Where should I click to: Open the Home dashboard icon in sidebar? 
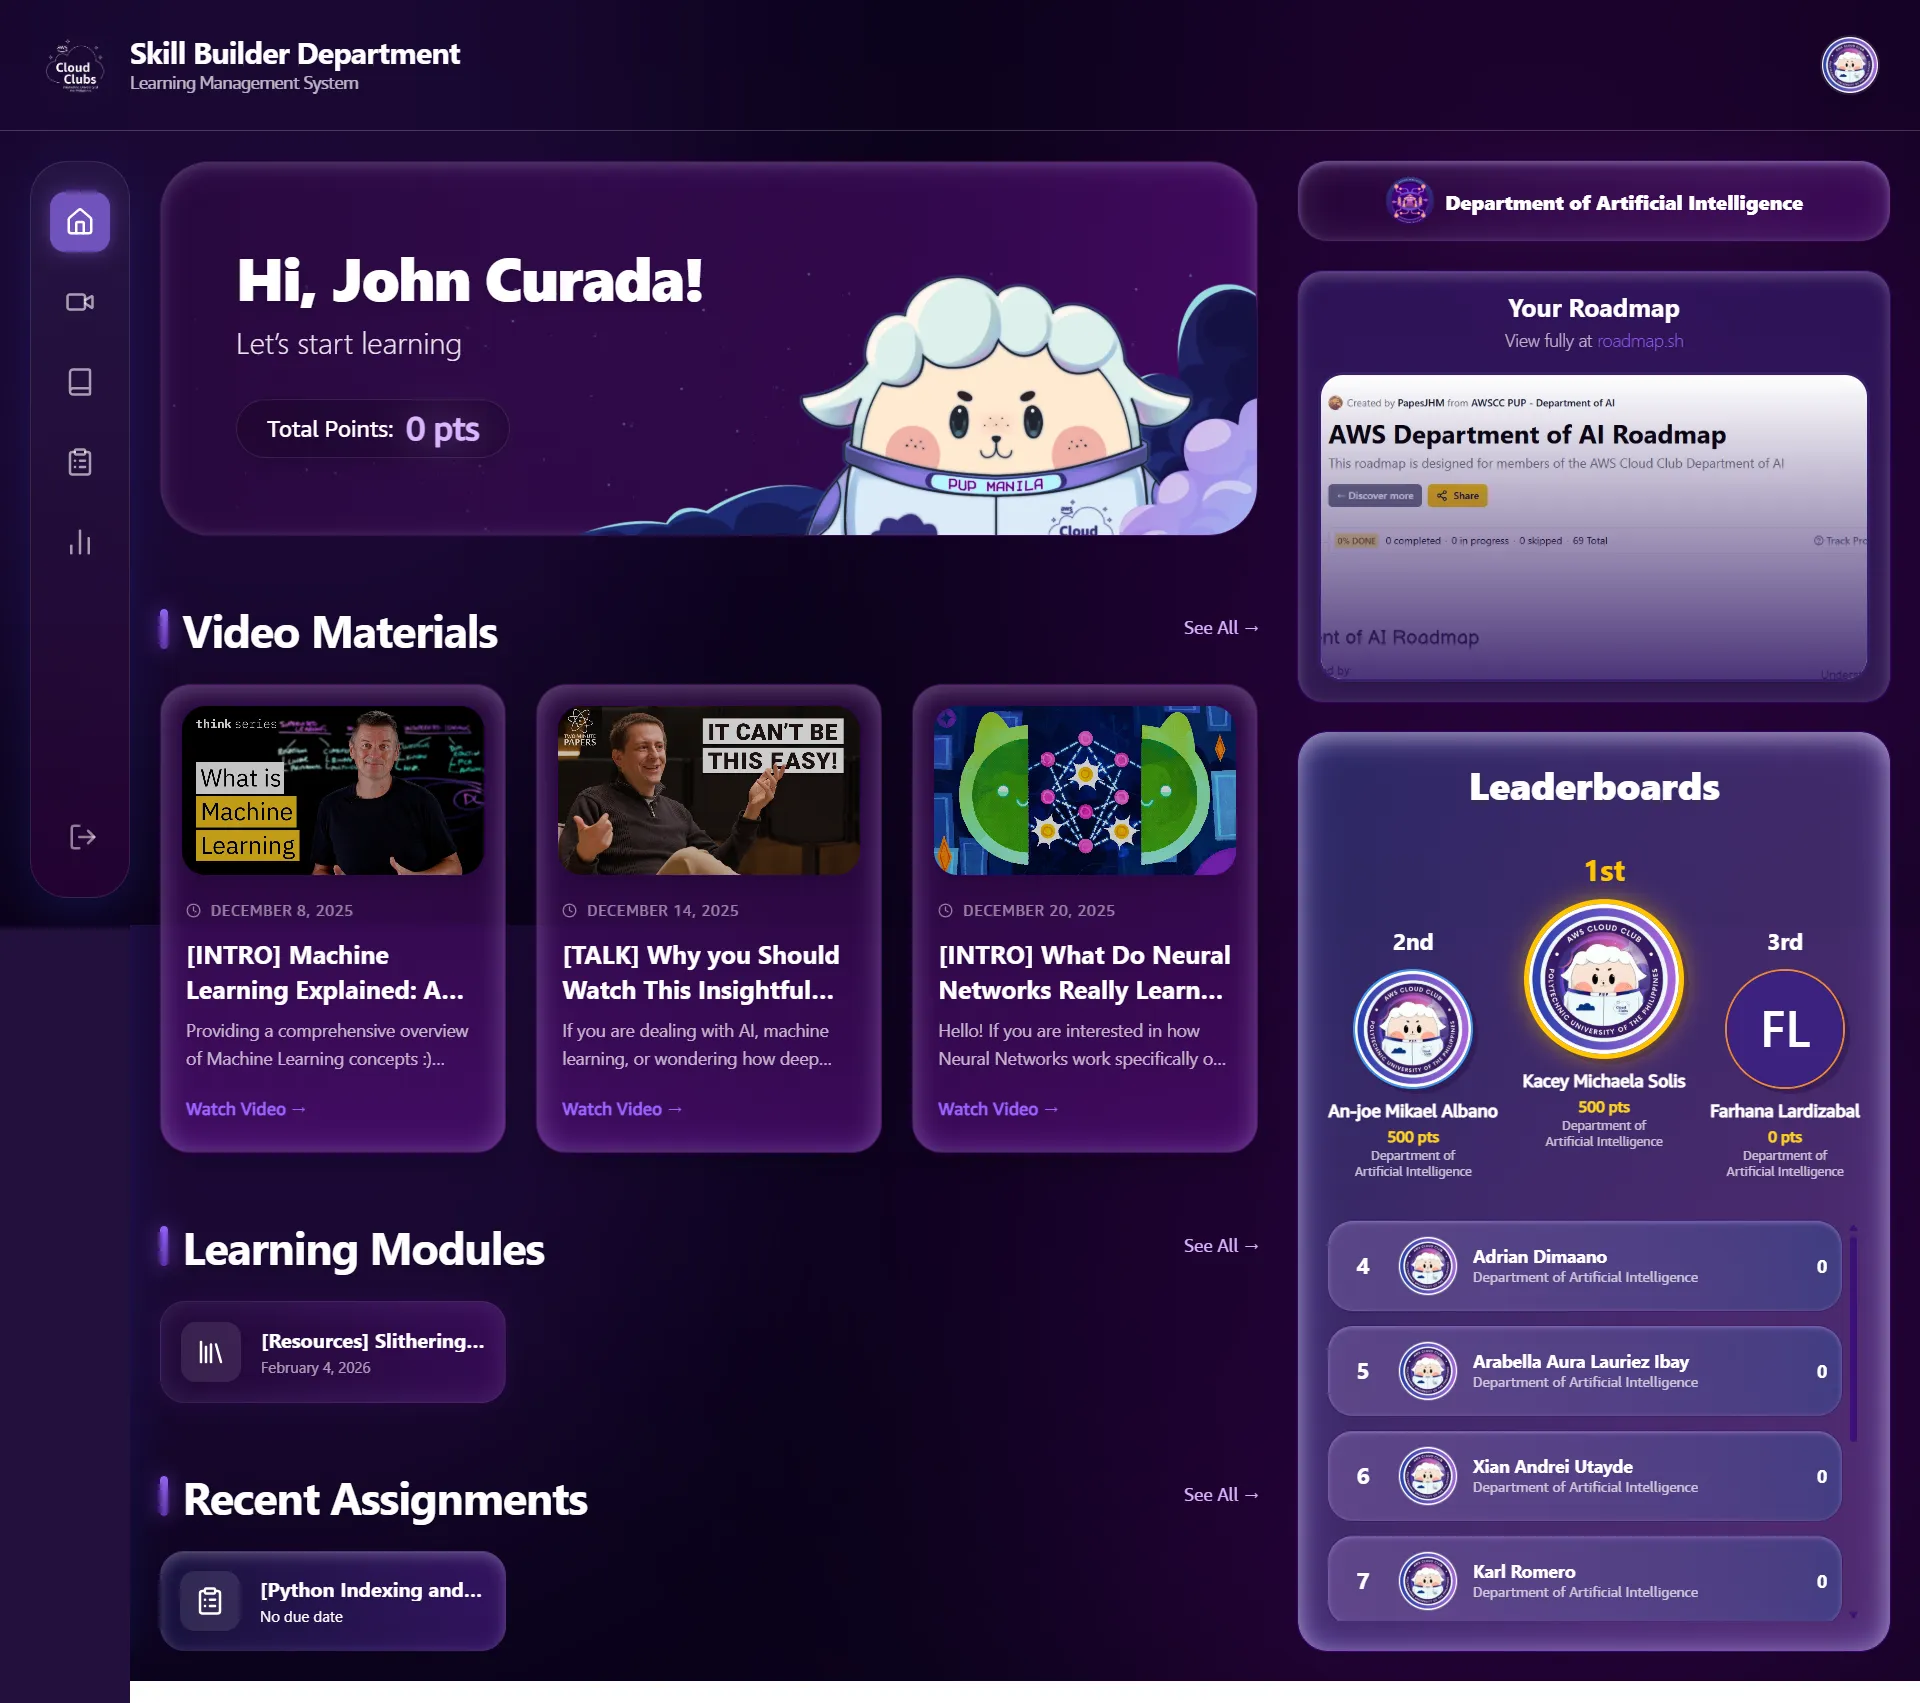[x=80, y=222]
